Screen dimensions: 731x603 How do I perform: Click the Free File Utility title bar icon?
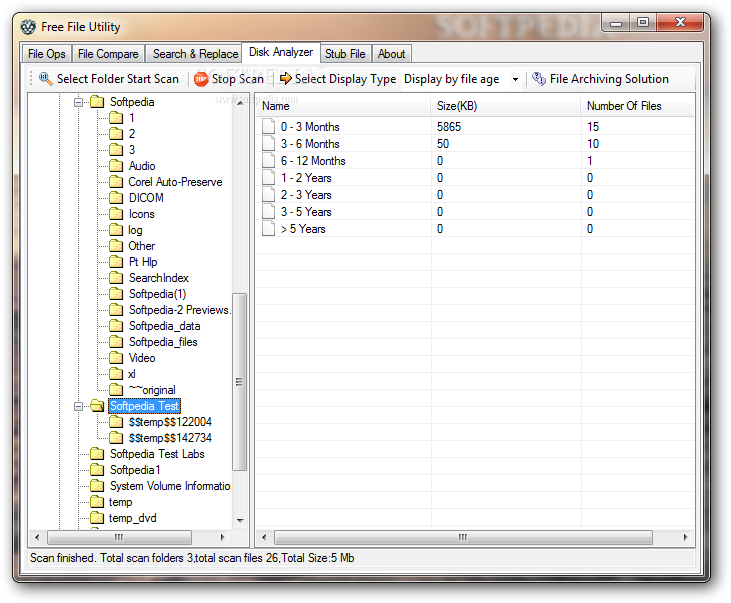[x=28, y=27]
